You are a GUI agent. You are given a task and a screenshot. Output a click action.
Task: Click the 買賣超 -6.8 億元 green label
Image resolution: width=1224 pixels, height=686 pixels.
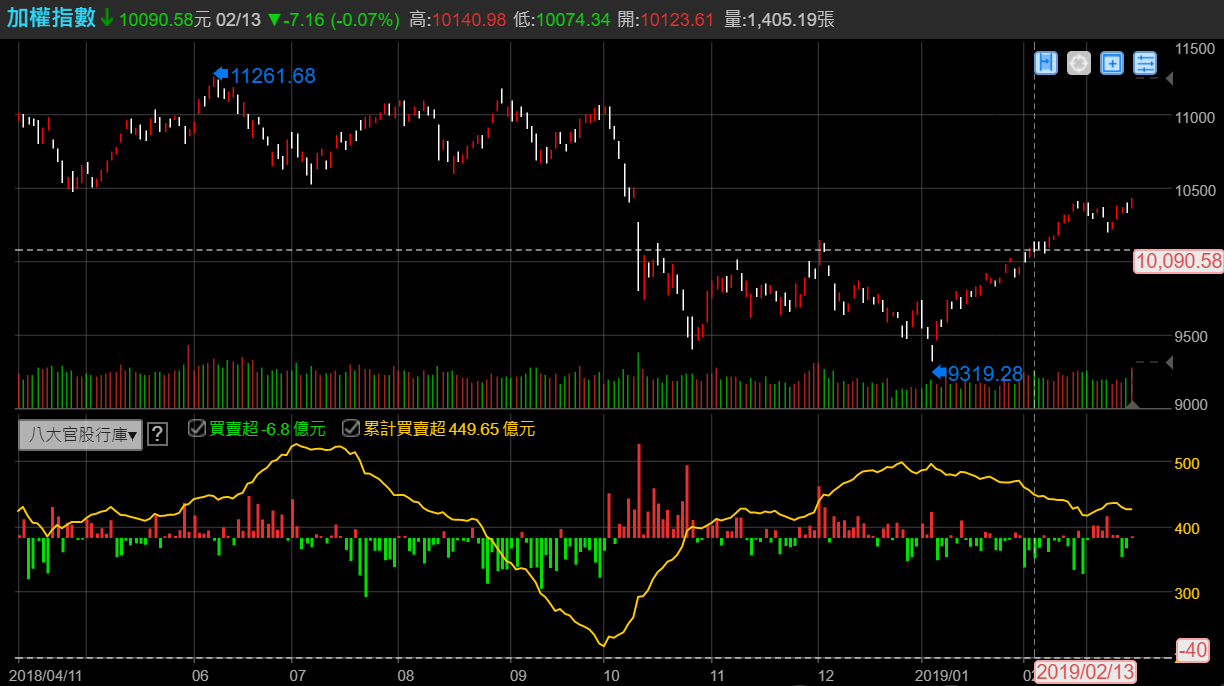point(267,429)
